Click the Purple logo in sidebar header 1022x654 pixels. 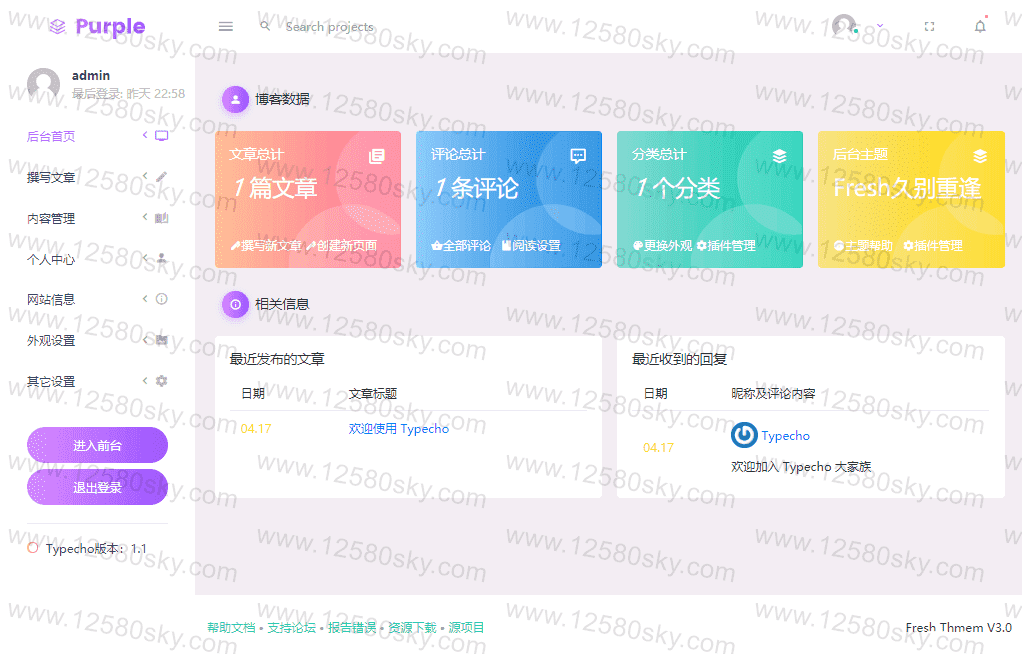coord(98,27)
